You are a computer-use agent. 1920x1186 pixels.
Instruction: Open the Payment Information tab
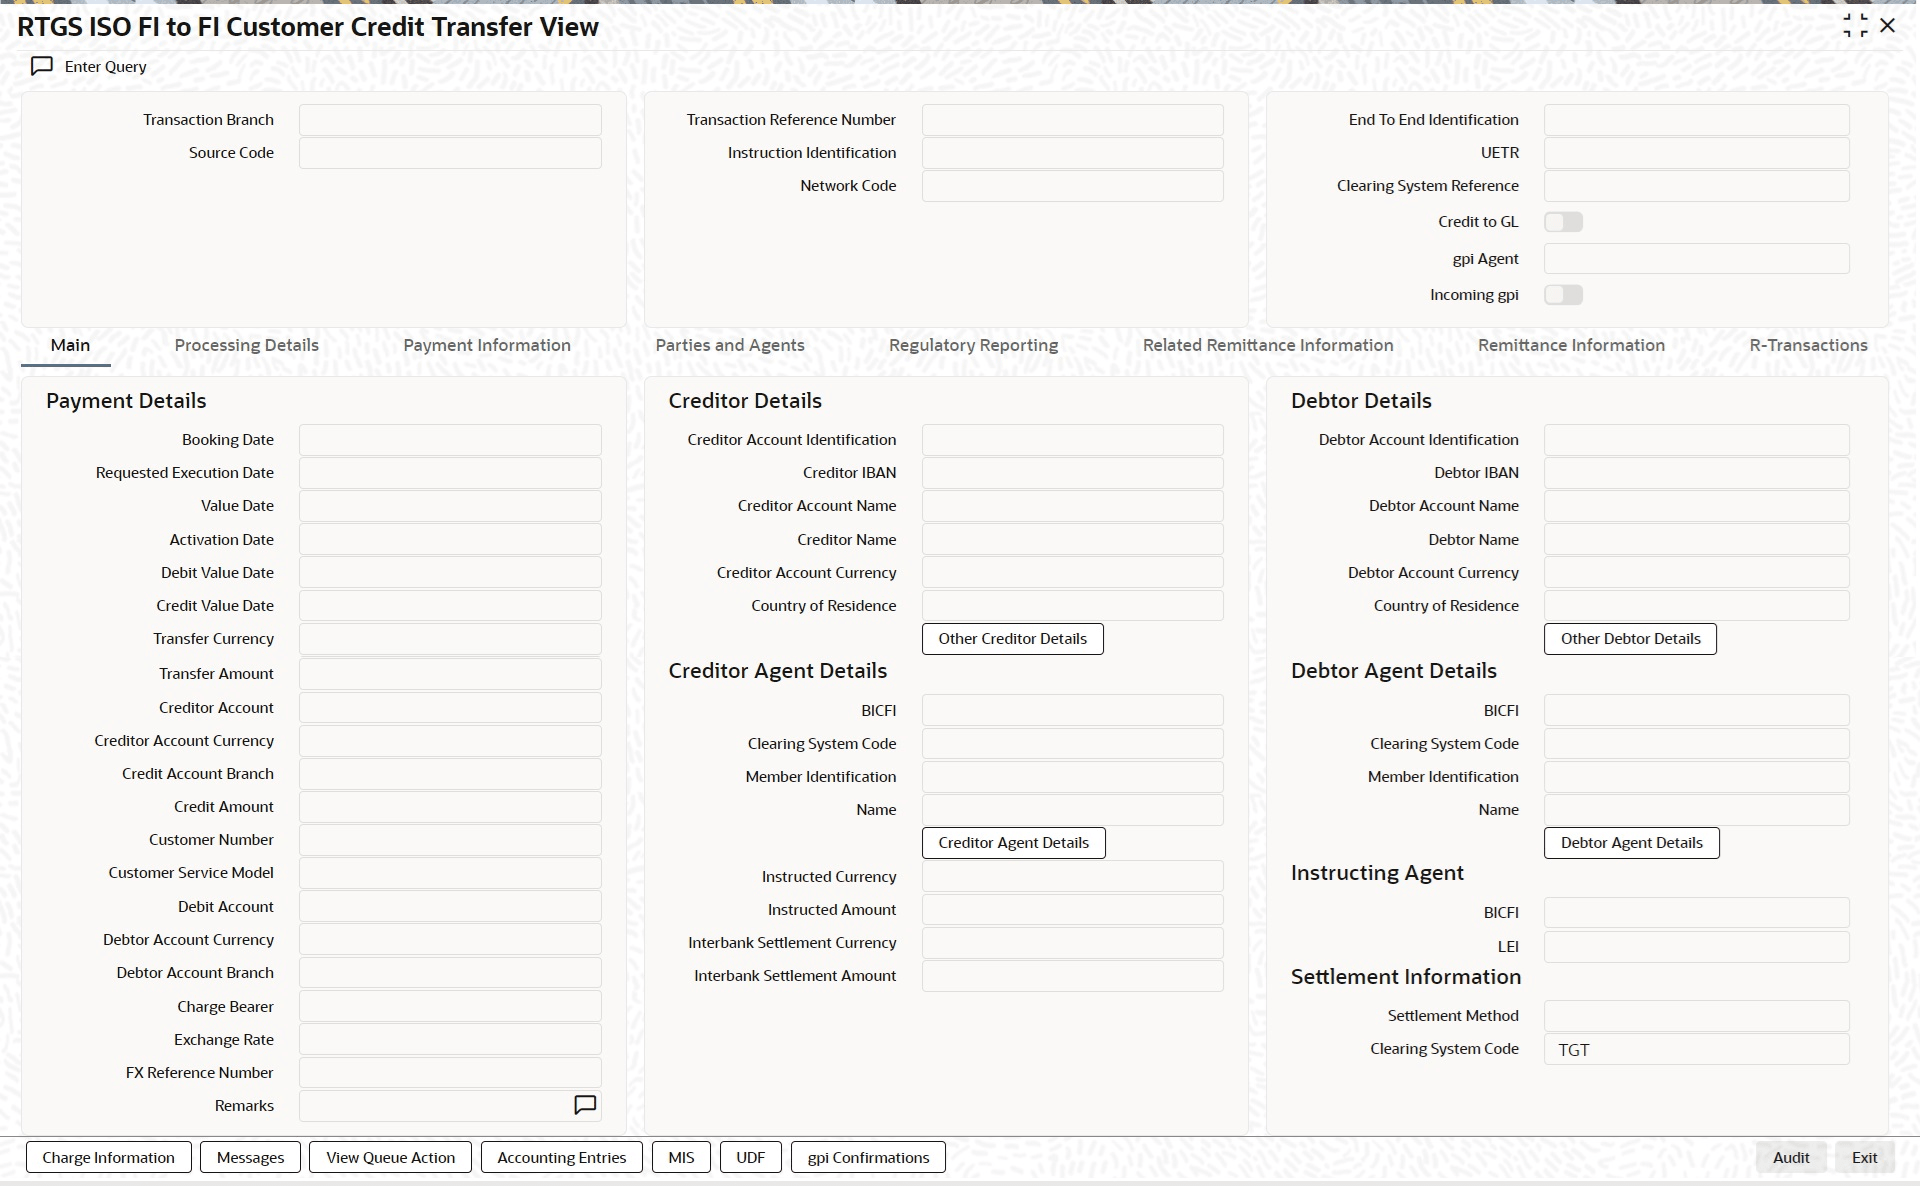[487, 345]
